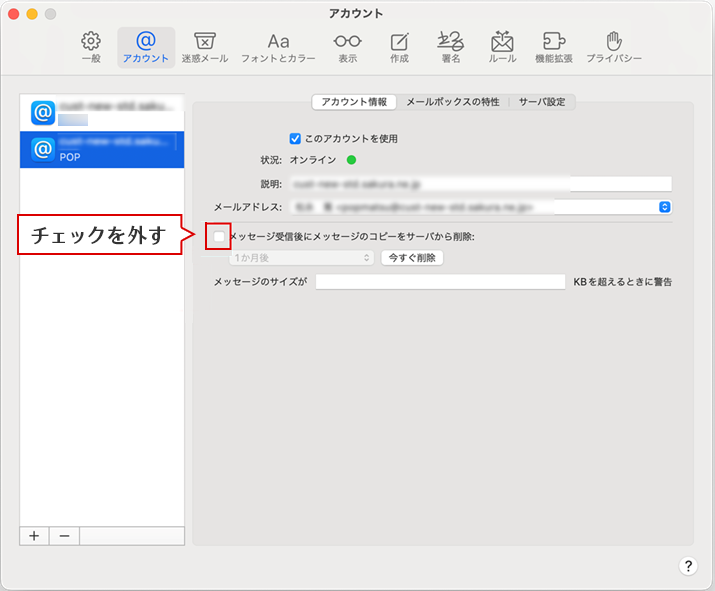
Task: Open the 作成 composing preferences
Action: pyautogui.click(x=399, y=46)
